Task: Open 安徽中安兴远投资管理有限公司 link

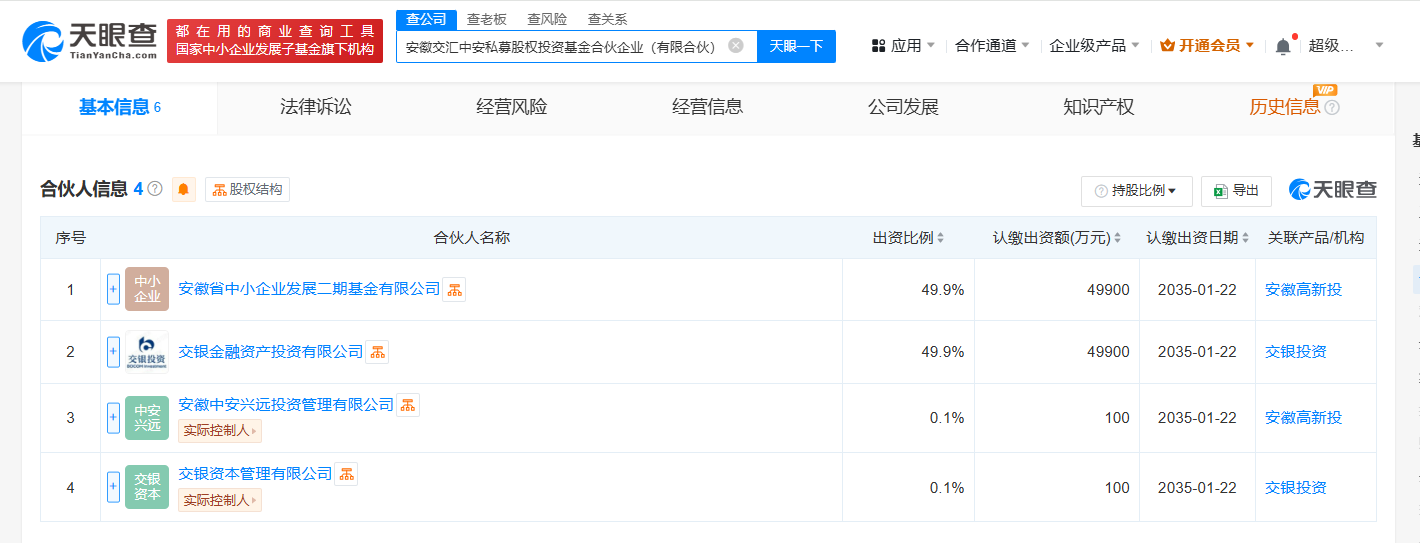Action: click(286, 404)
